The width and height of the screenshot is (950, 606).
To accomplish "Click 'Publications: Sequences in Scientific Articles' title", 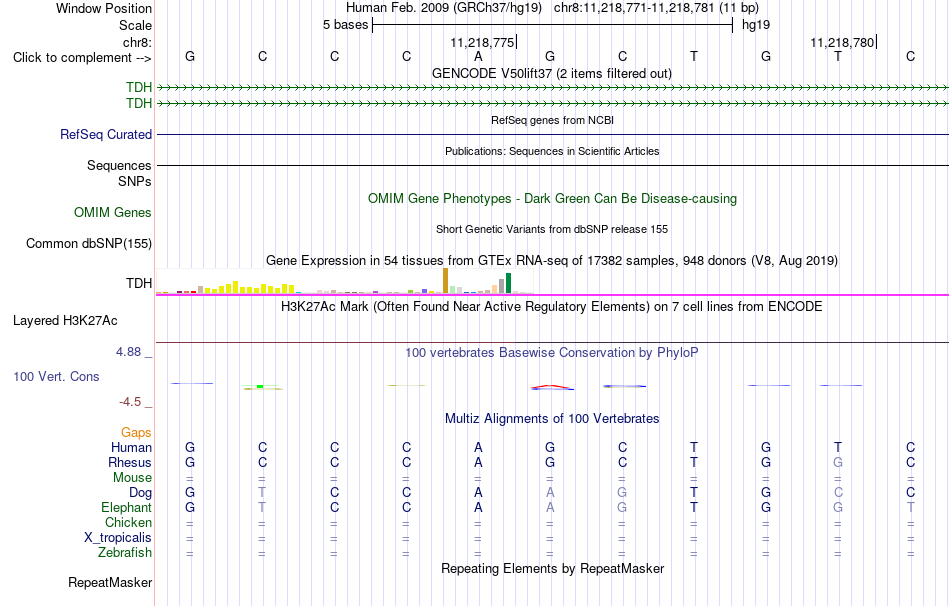I will (x=552, y=151).
